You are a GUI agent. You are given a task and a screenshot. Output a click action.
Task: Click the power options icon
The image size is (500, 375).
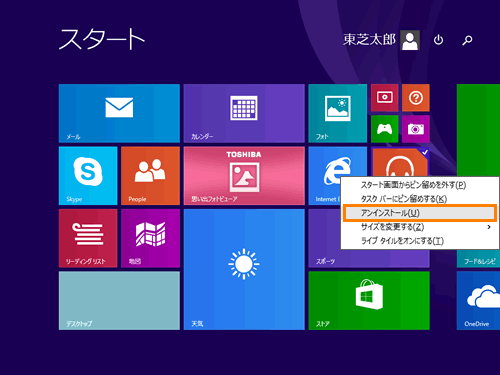pyautogui.click(x=438, y=40)
